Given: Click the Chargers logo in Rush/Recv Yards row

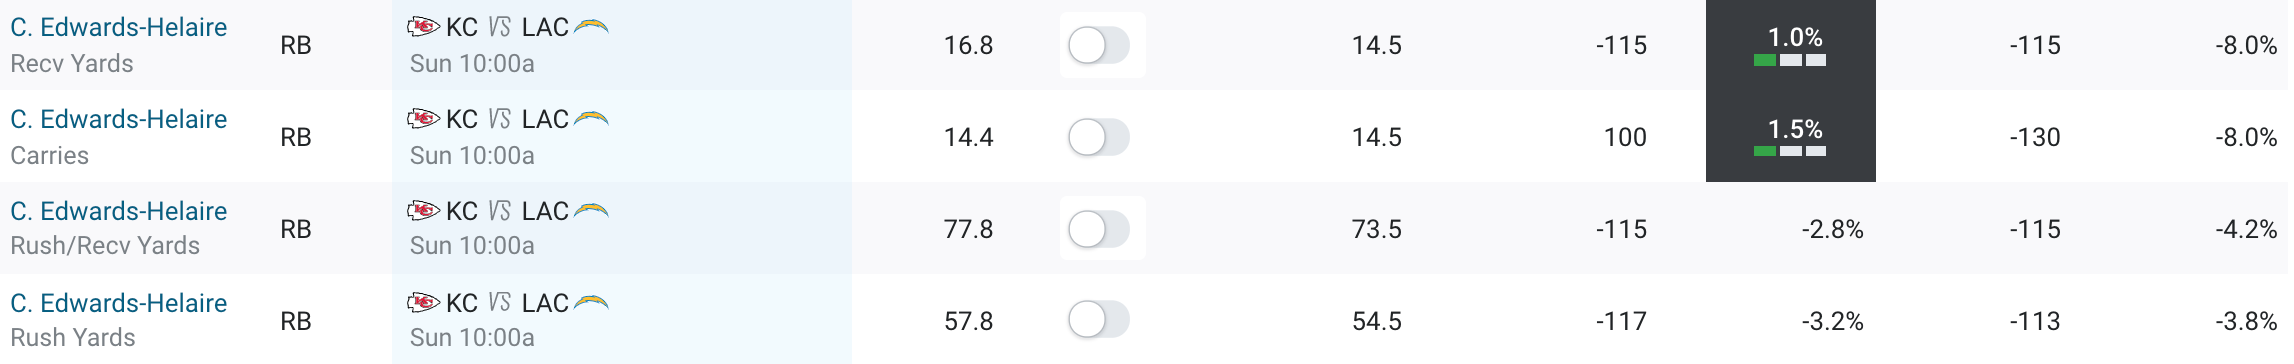Looking at the screenshot, I should (x=591, y=211).
